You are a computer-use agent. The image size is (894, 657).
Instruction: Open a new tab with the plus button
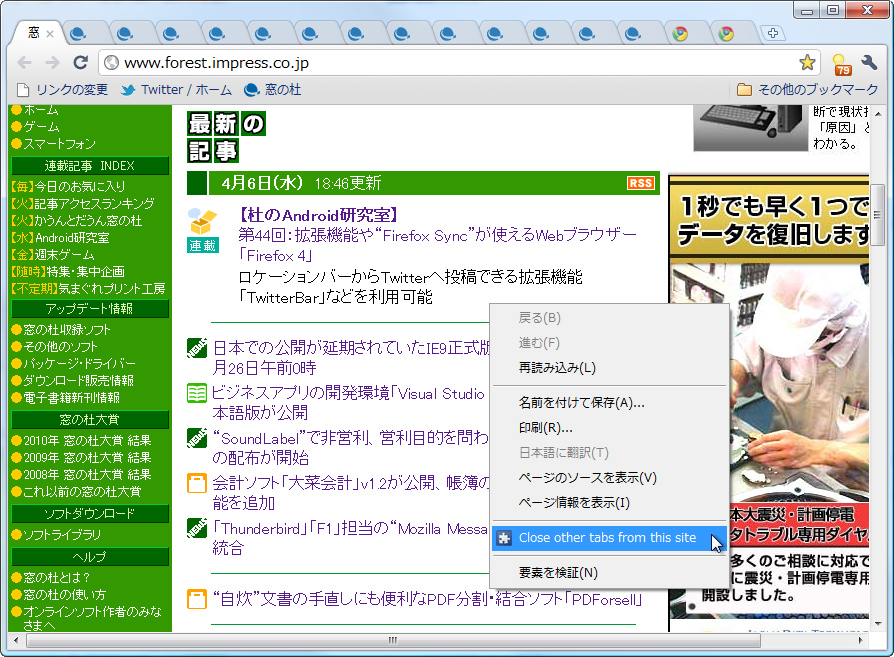pos(772,32)
